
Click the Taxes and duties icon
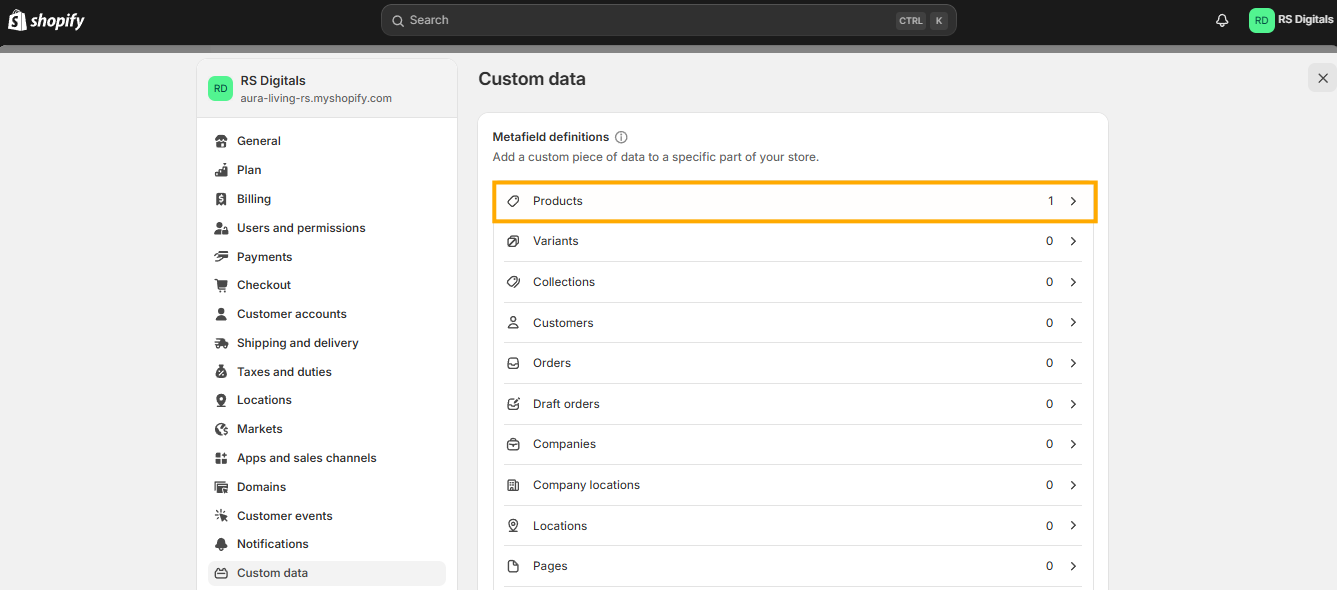point(221,372)
